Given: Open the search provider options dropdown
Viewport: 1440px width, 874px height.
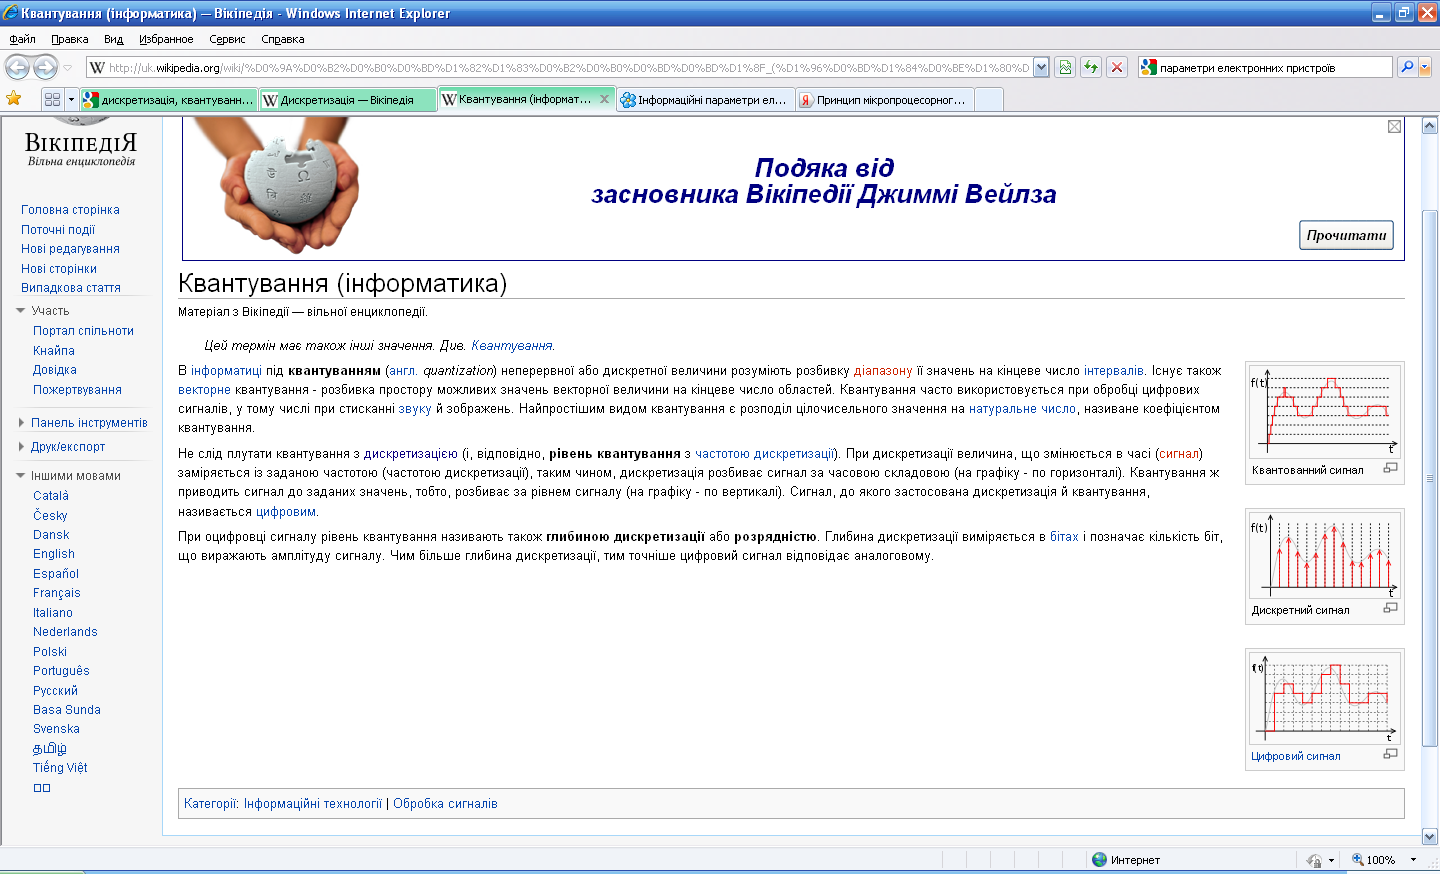Looking at the screenshot, I should point(1425,67).
